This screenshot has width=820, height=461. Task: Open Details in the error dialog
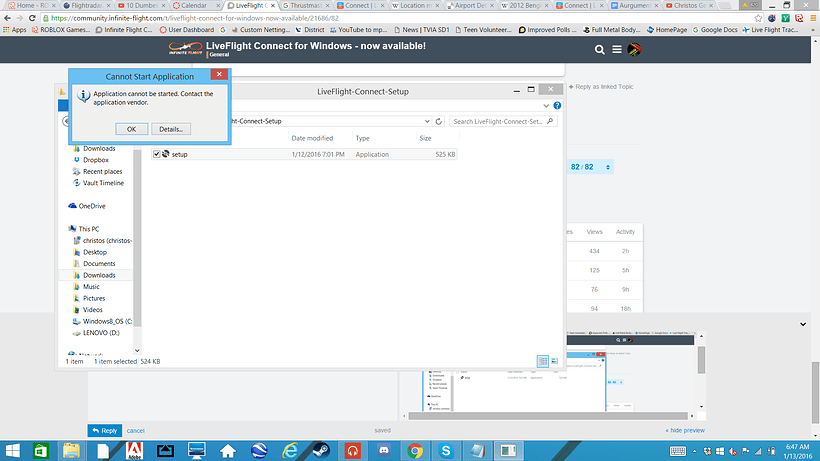pos(171,129)
